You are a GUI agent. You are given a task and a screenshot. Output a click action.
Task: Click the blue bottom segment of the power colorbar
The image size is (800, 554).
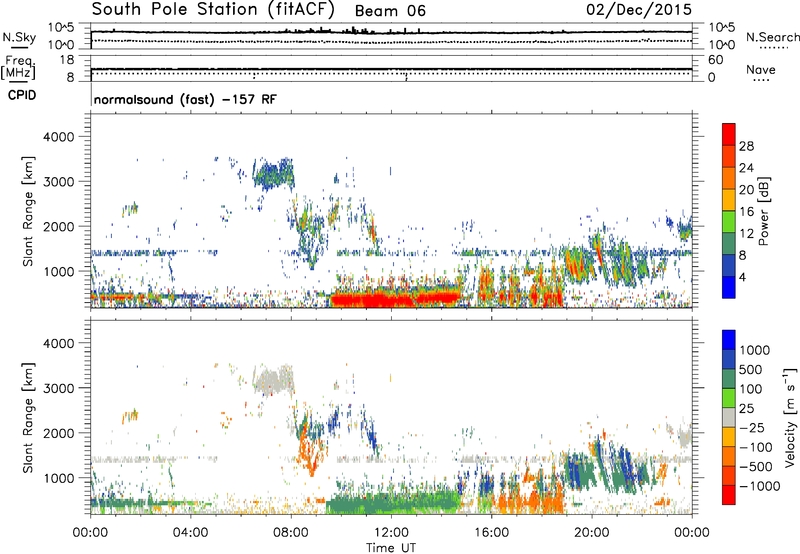pos(729,288)
